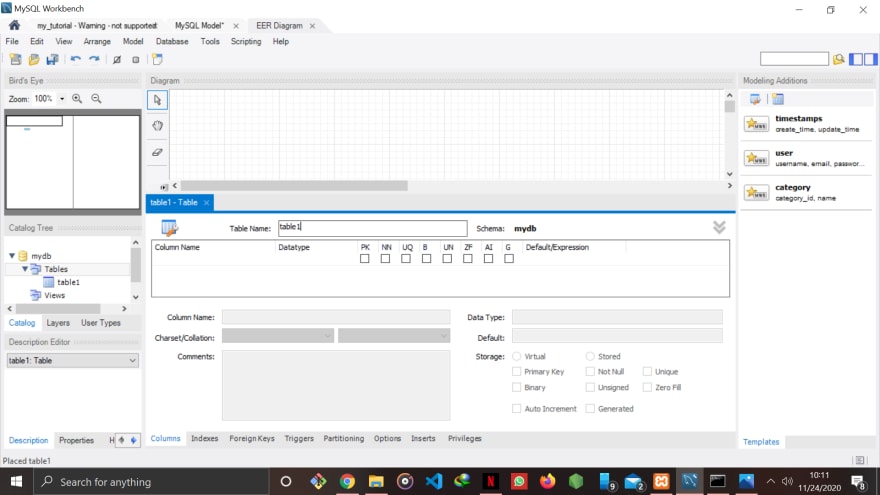Open the Database menu
This screenshot has height=495, width=880.
click(x=172, y=42)
